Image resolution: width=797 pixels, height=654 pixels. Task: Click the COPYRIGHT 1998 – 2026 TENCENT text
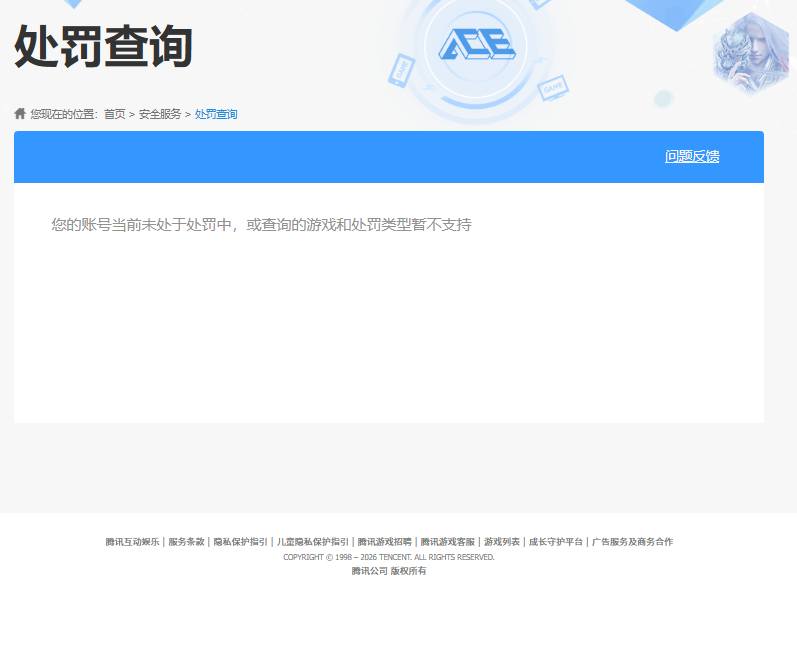pos(389,557)
